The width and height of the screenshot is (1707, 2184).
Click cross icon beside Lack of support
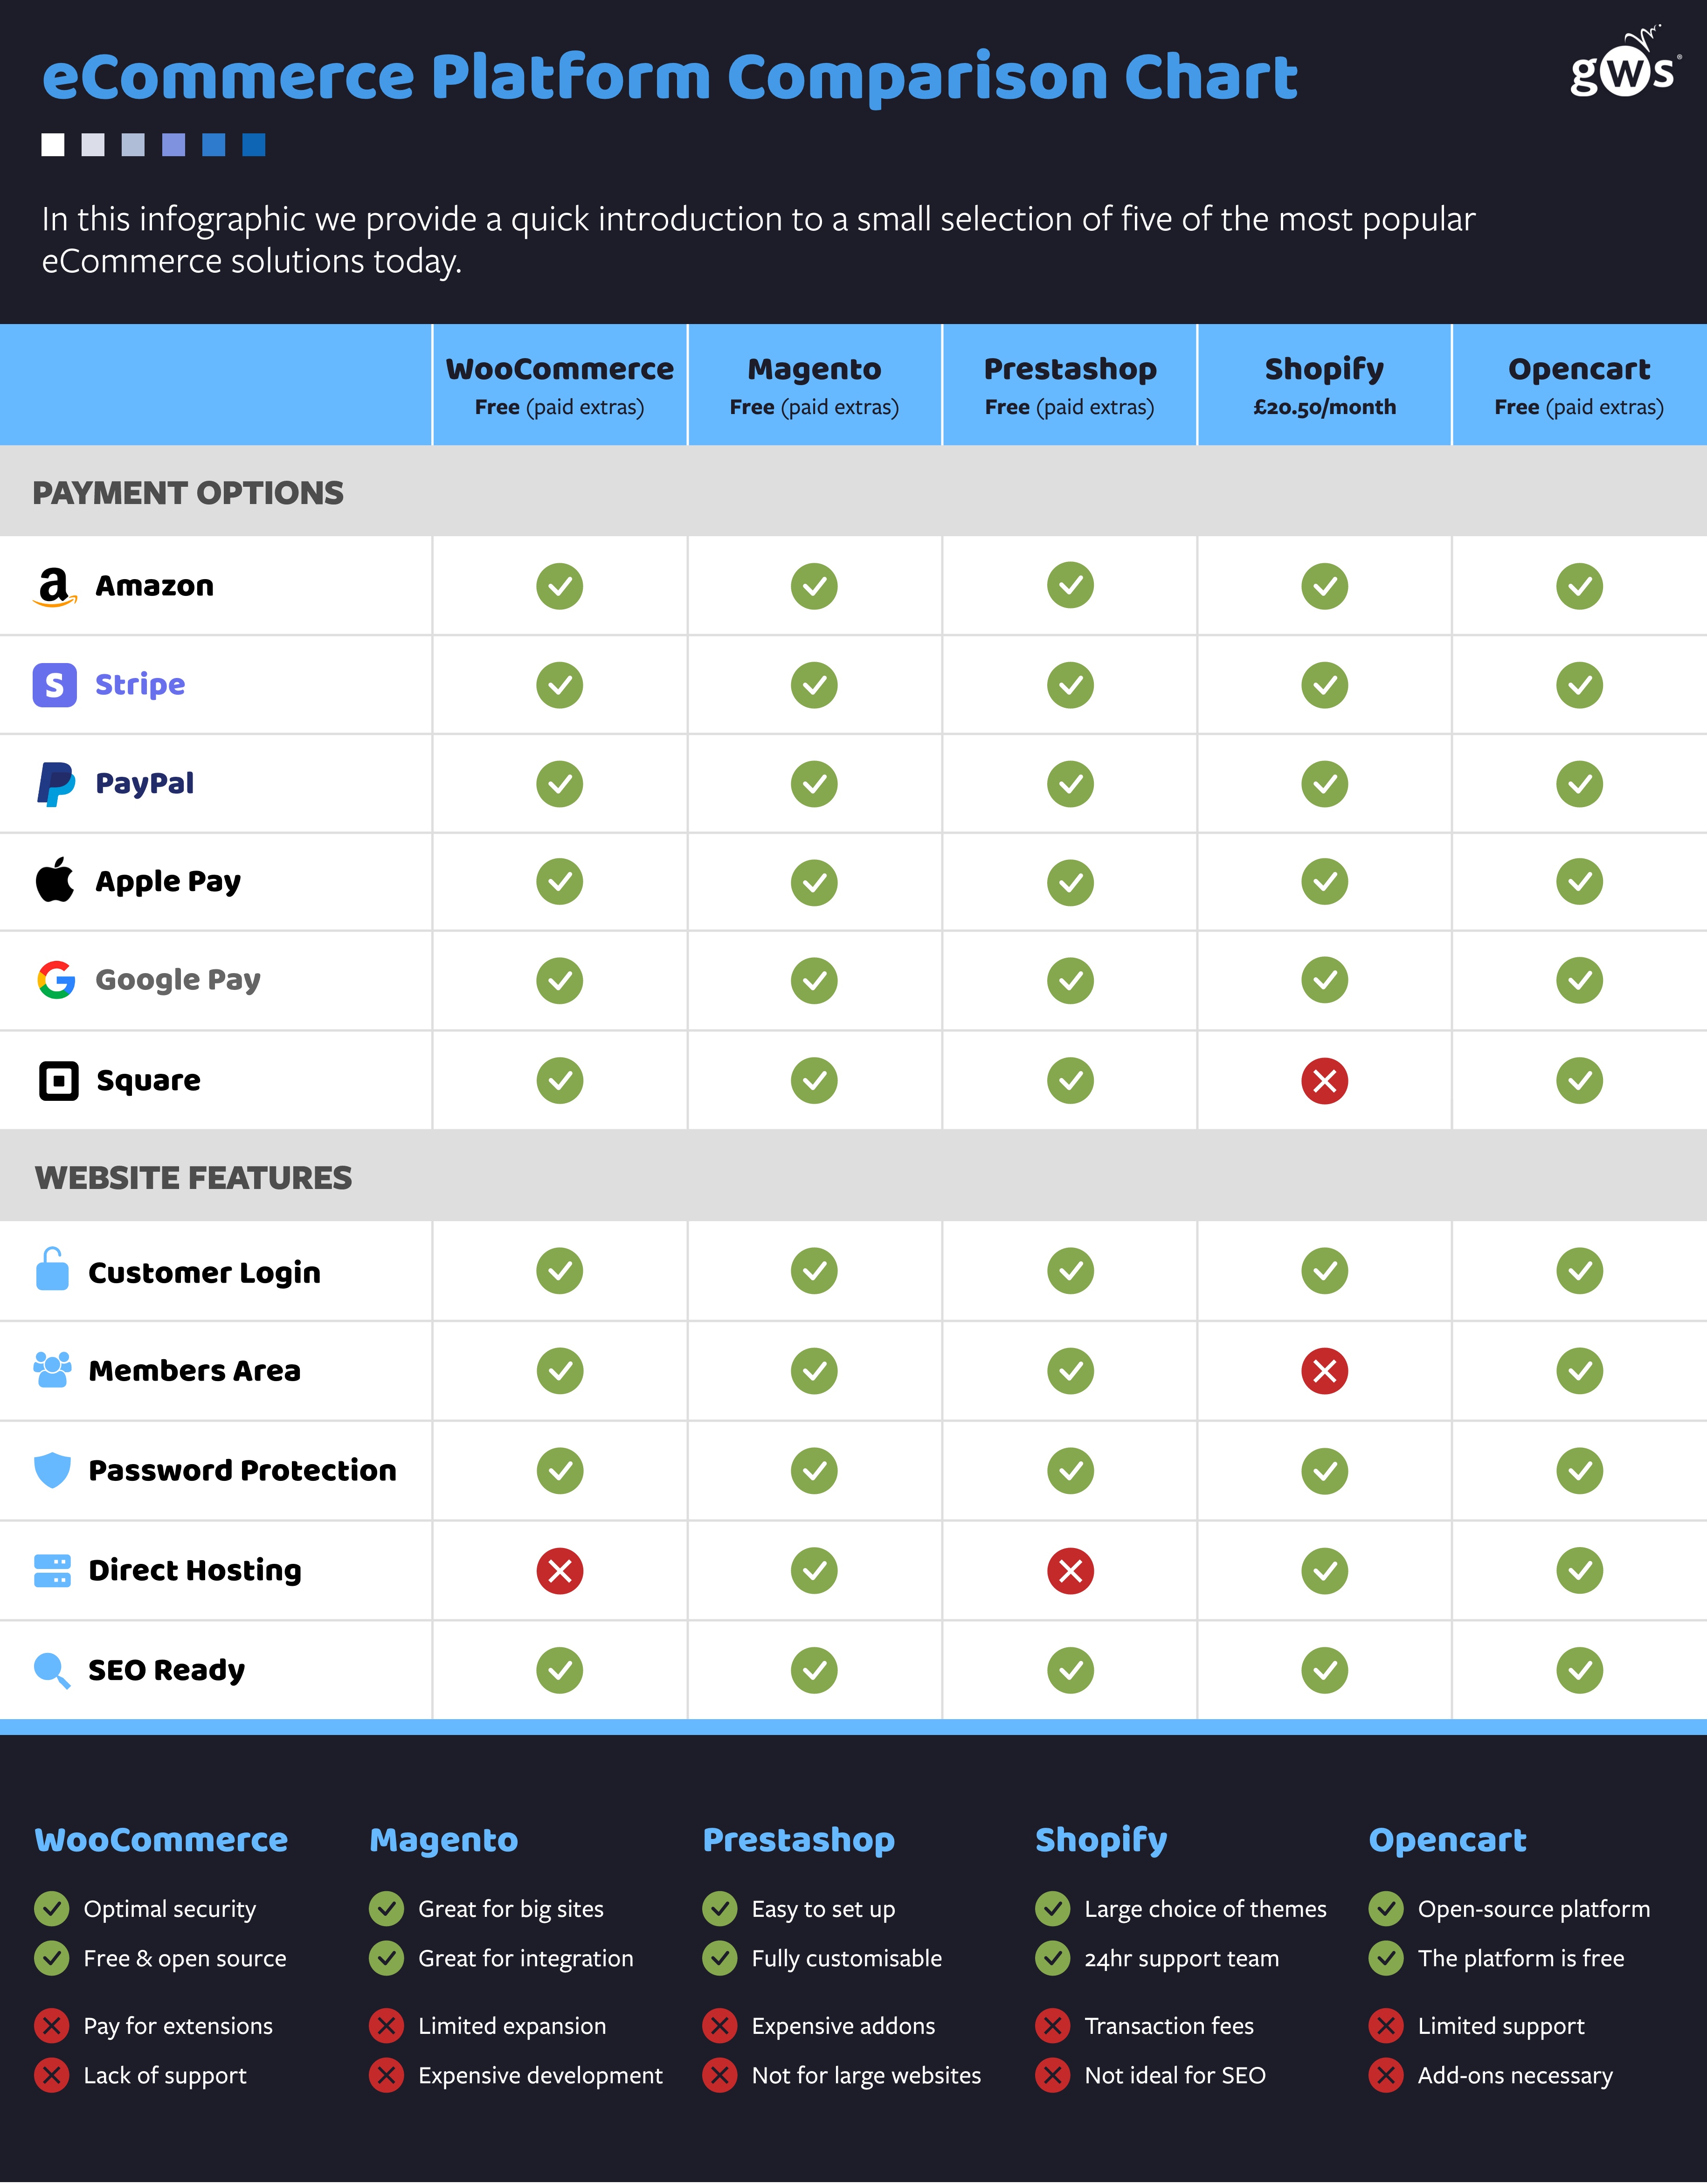tap(52, 2075)
